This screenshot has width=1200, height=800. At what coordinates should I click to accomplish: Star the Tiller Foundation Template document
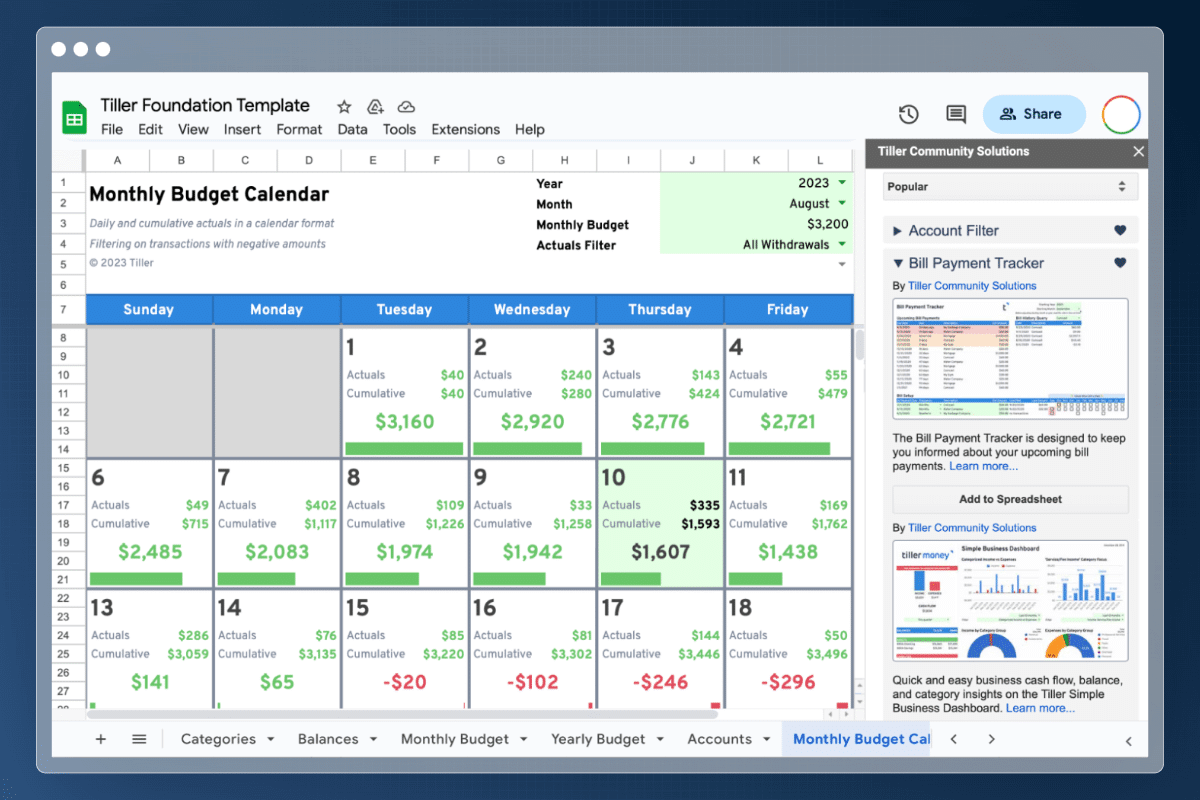(344, 106)
